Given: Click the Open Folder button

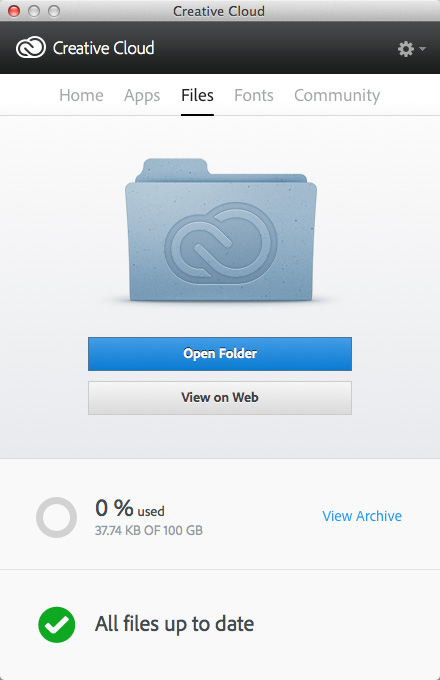Looking at the screenshot, I should click(220, 354).
